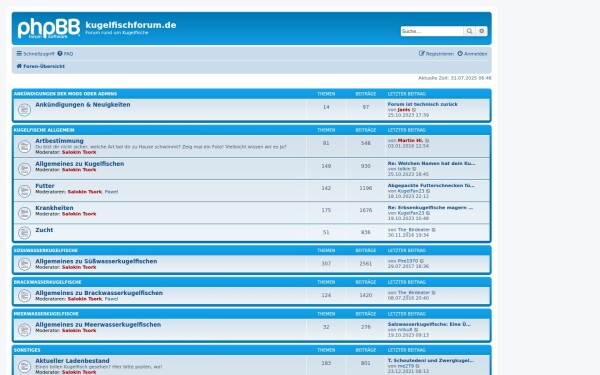Open moderator Pawel in Brackwasserkugelfischen row
This screenshot has height=375, width=600.
(x=111, y=299)
